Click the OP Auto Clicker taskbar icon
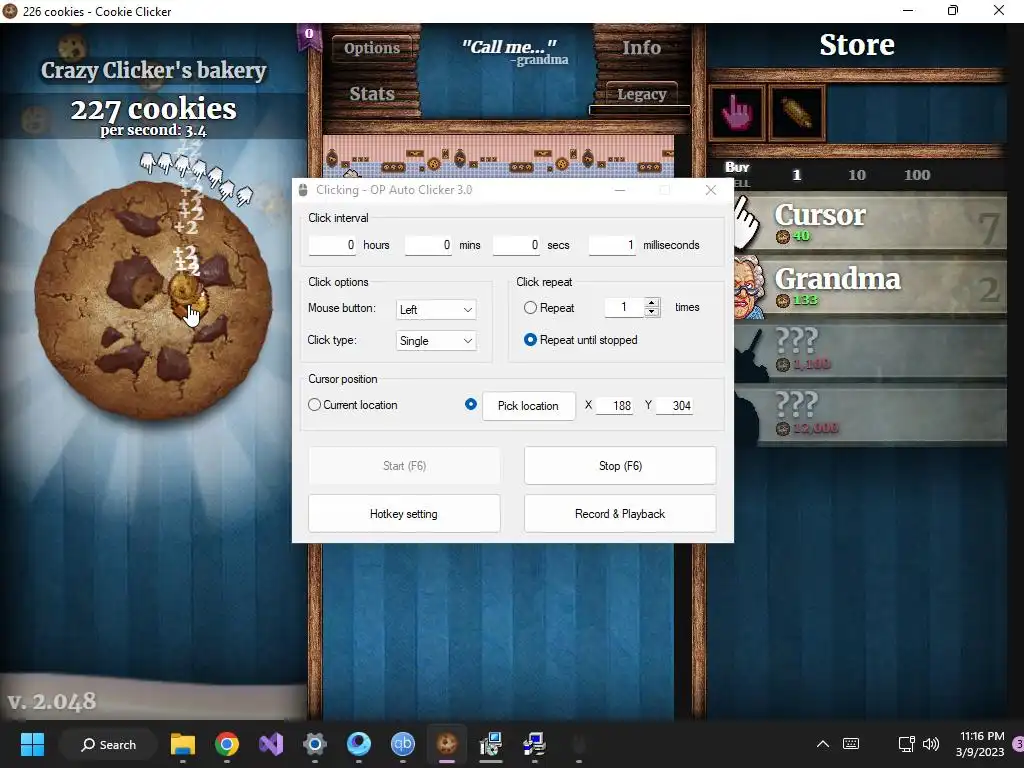The image size is (1024, 768). pos(579,744)
